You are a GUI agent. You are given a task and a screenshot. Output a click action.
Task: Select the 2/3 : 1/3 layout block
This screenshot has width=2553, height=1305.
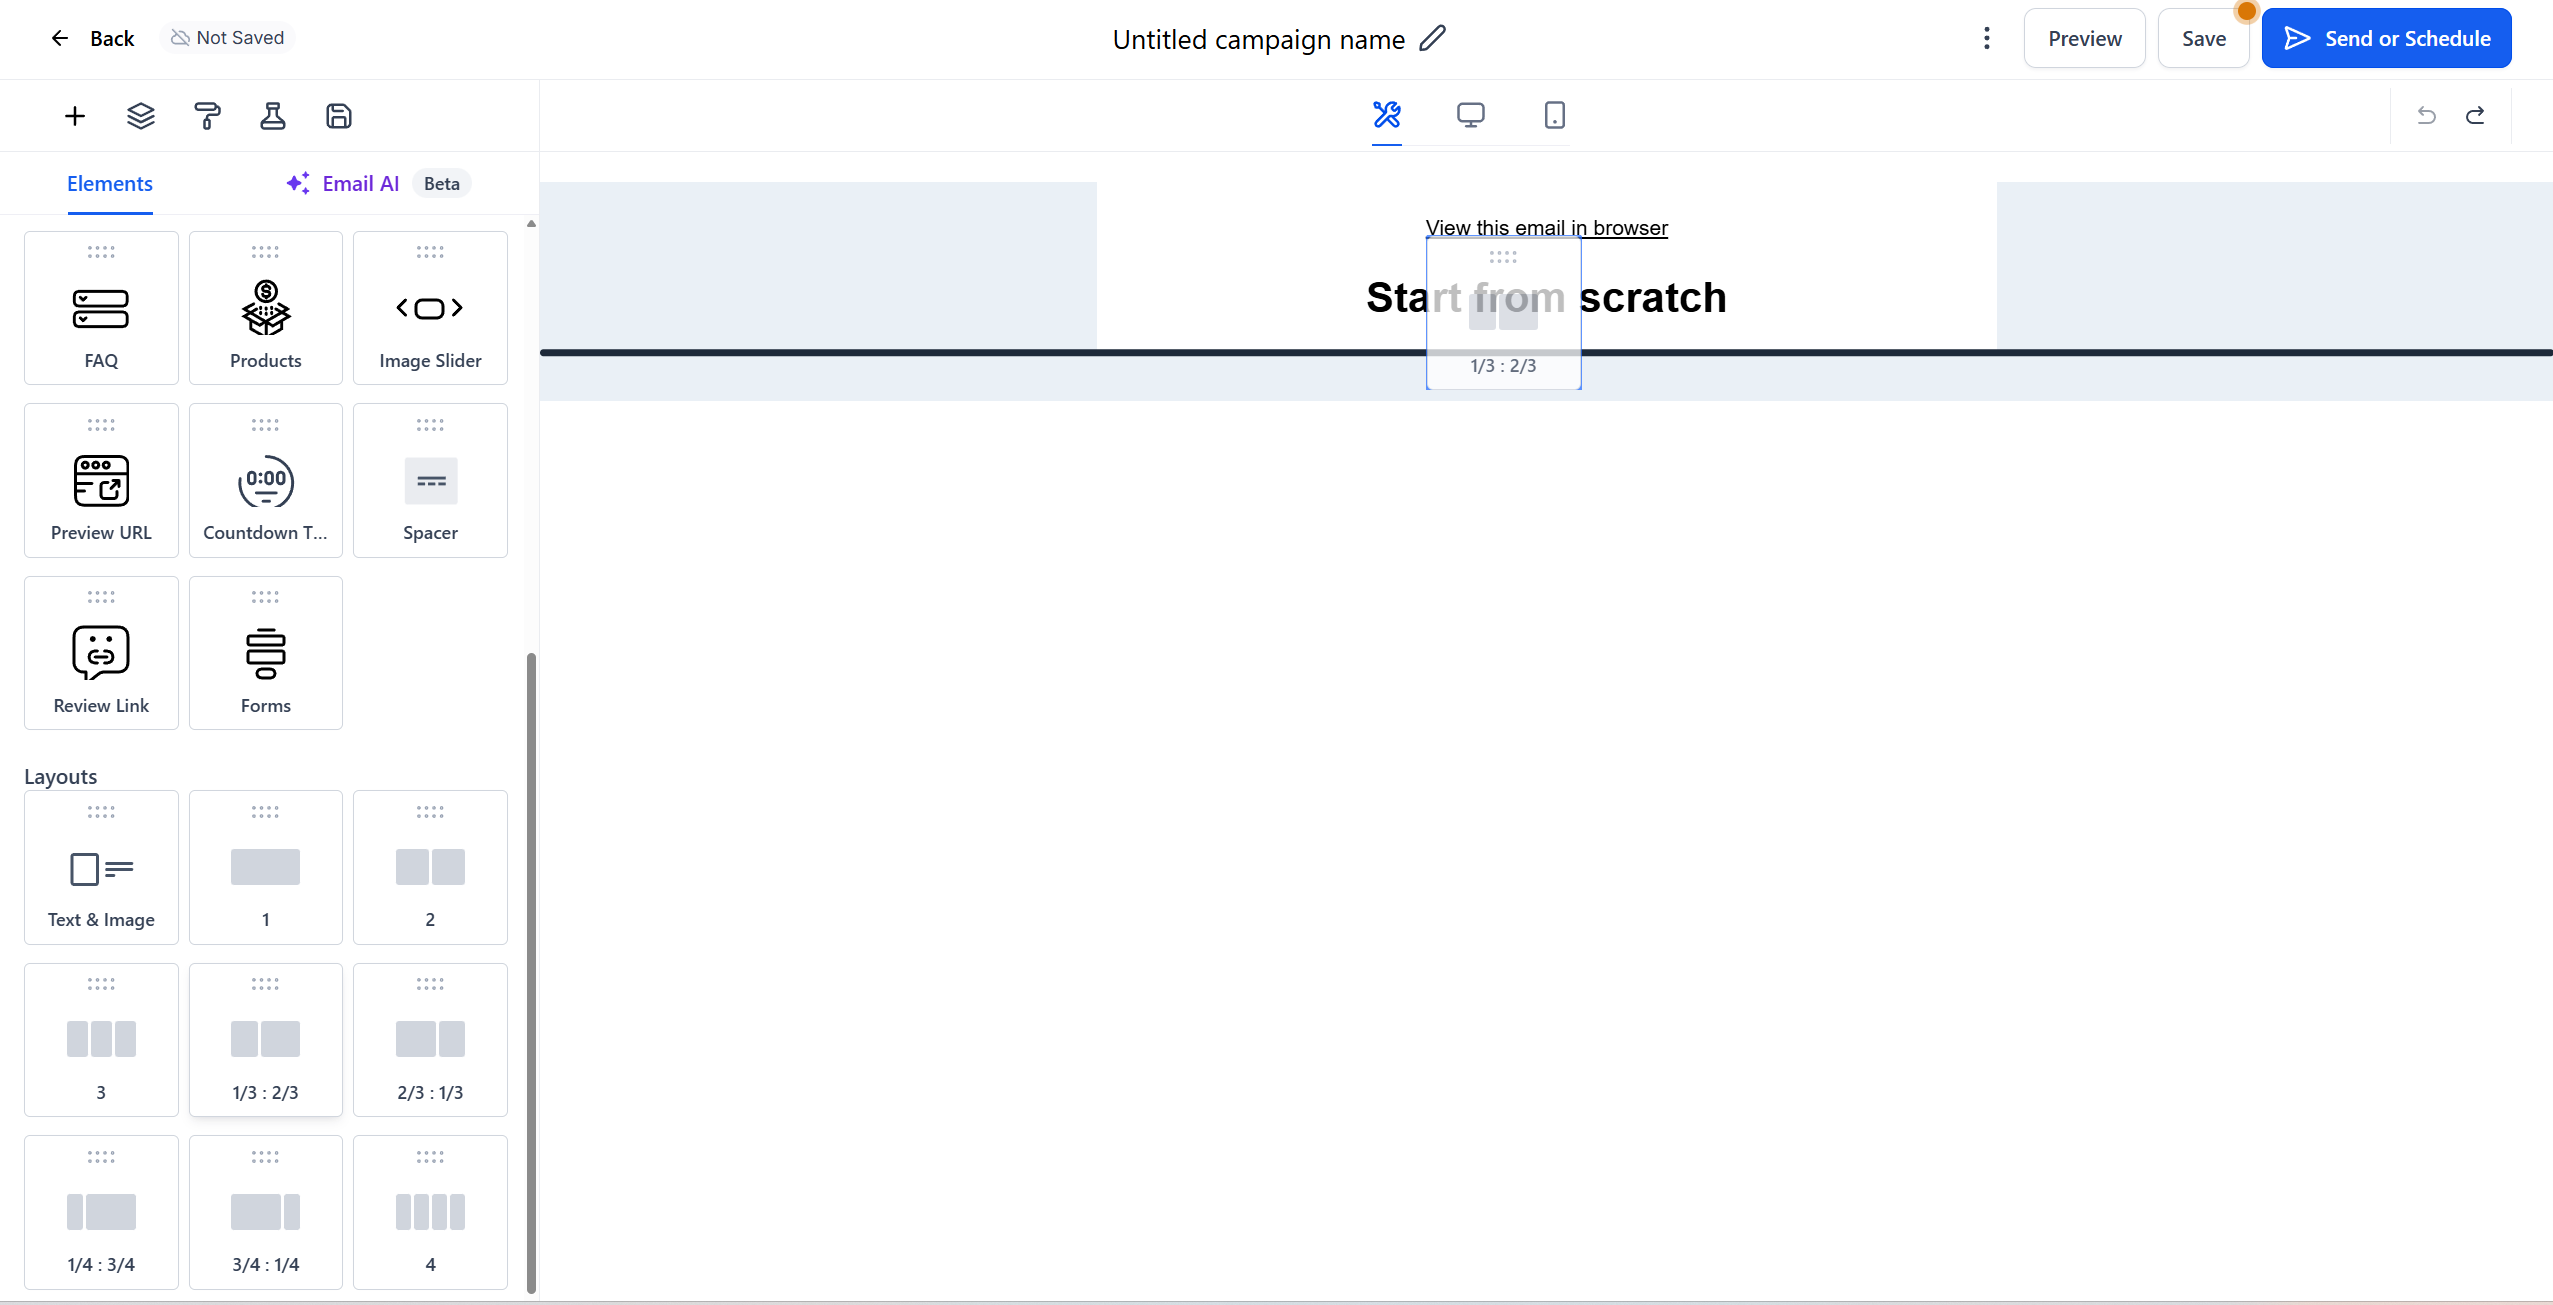pyautogui.click(x=430, y=1040)
